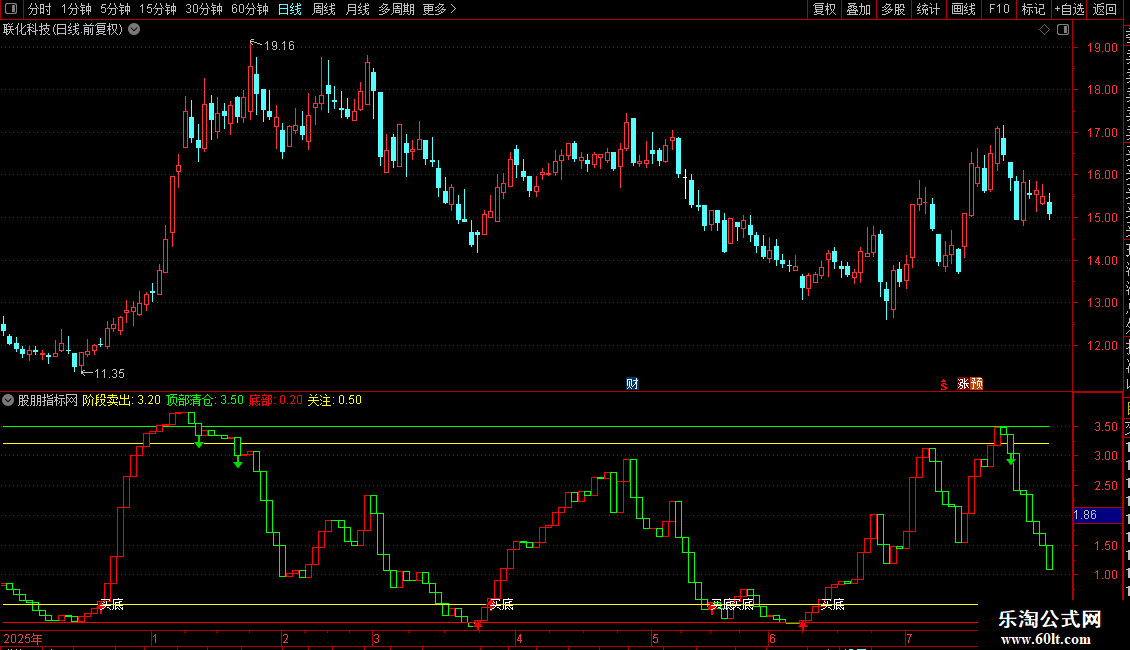Viewport: 1130px width, 650px height.
Task: Open the 统计 statistics button
Action: pos(927,9)
